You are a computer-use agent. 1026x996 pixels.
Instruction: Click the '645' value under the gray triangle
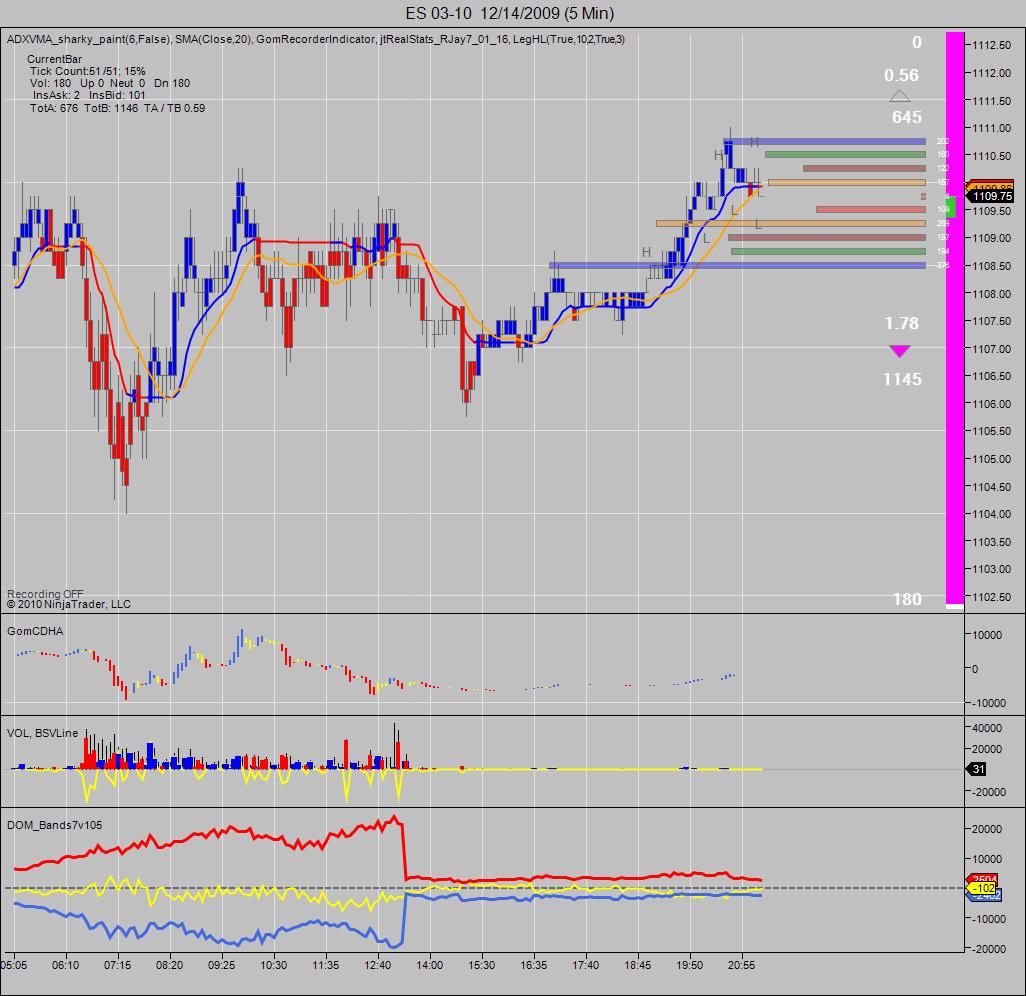(x=906, y=117)
